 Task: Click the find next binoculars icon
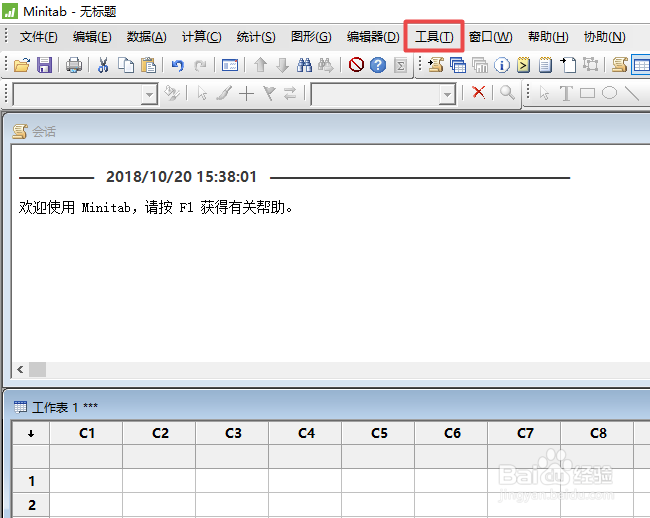point(326,65)
